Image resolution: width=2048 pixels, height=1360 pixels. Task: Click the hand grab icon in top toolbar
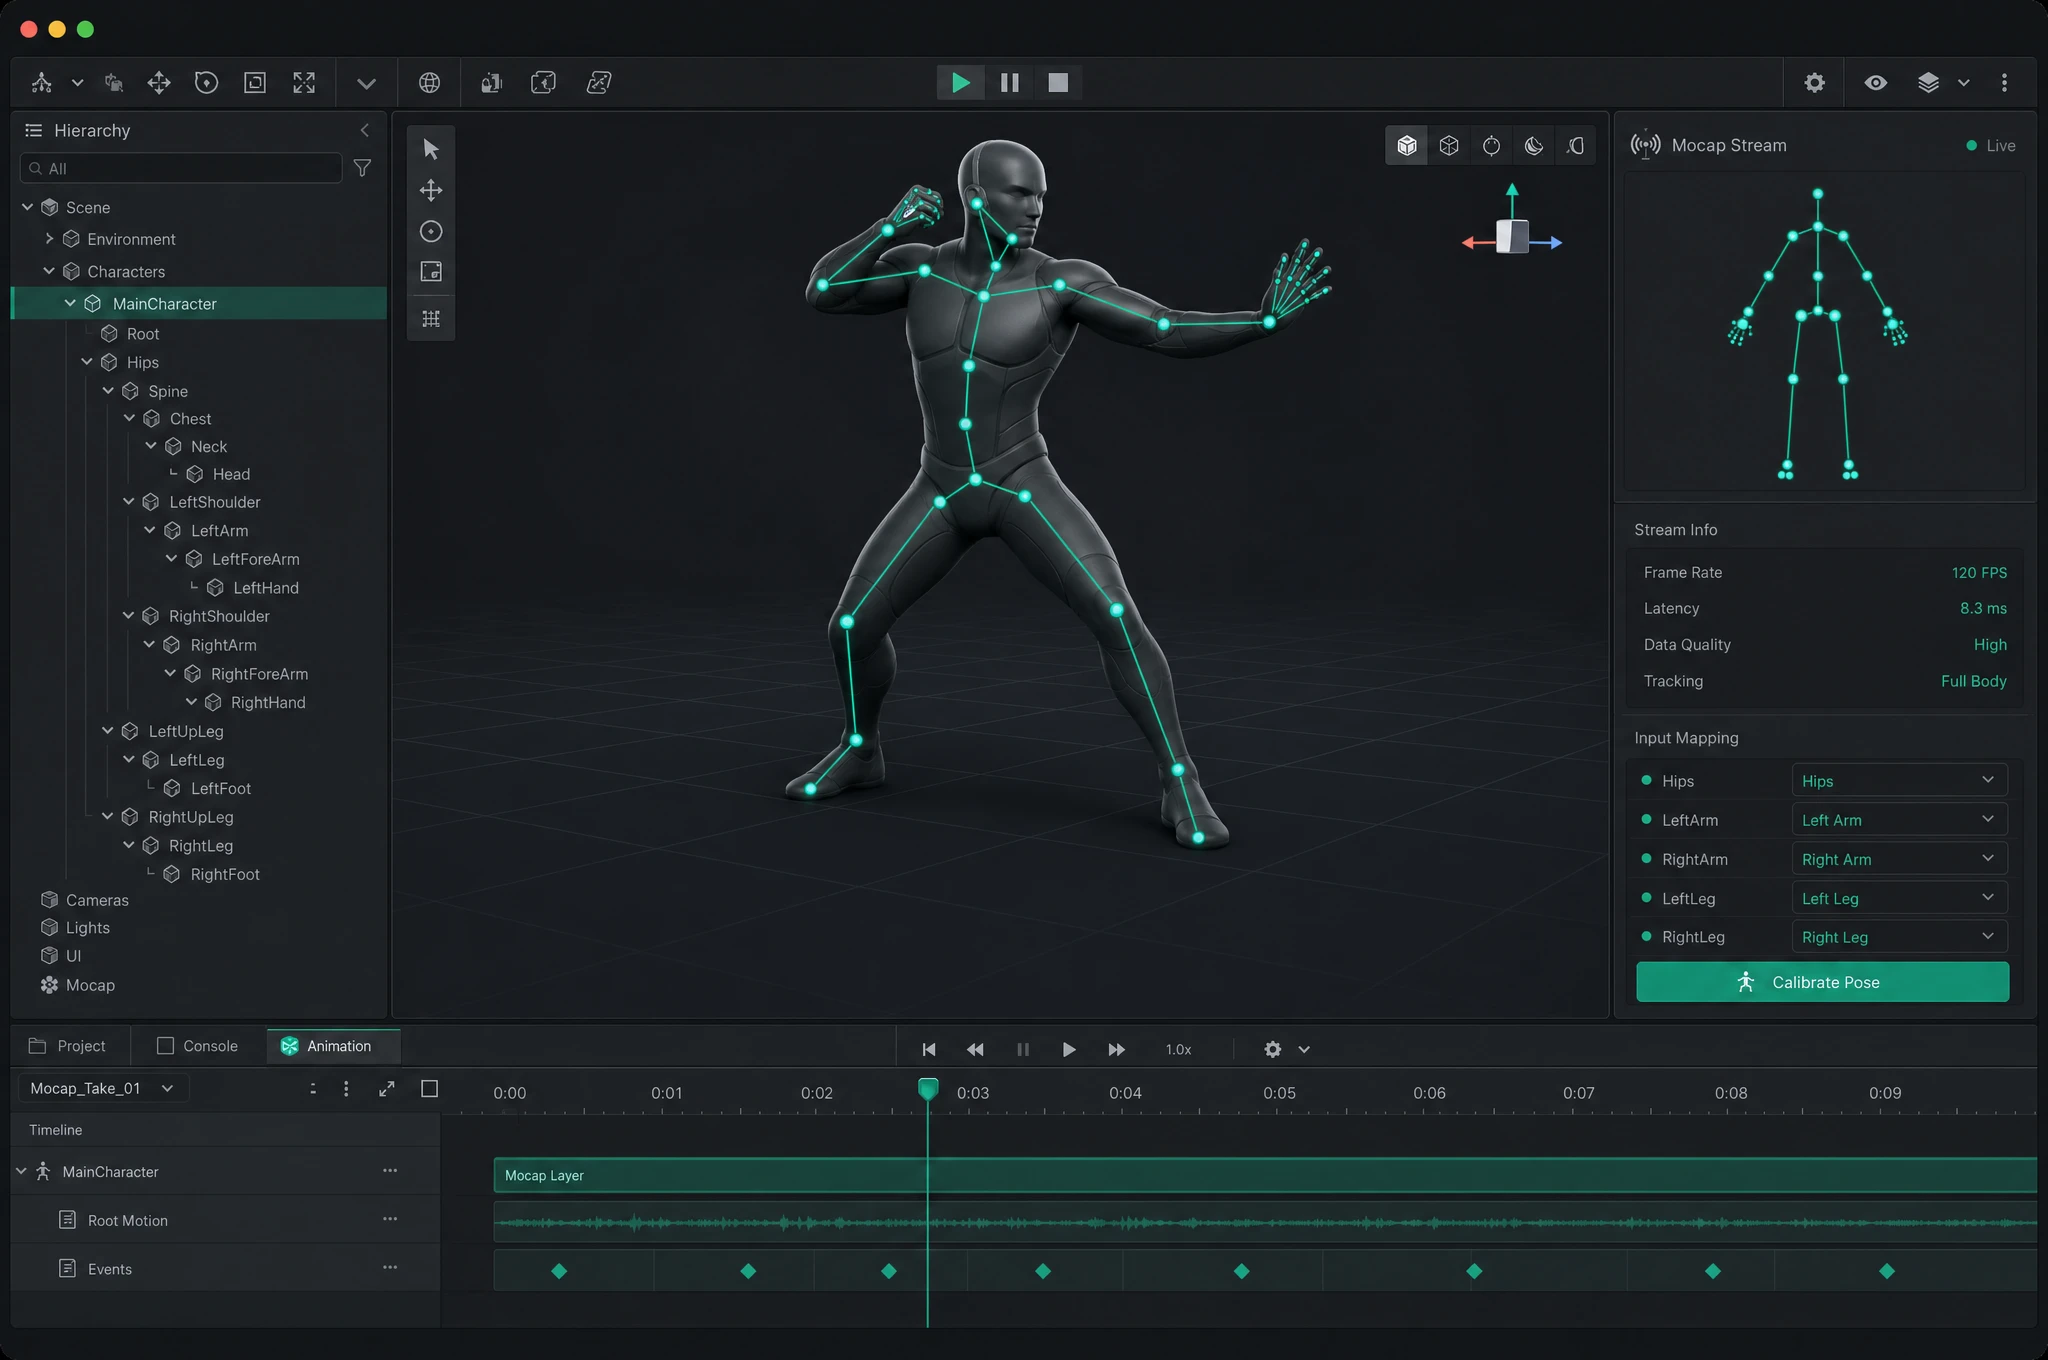[114, 83]
